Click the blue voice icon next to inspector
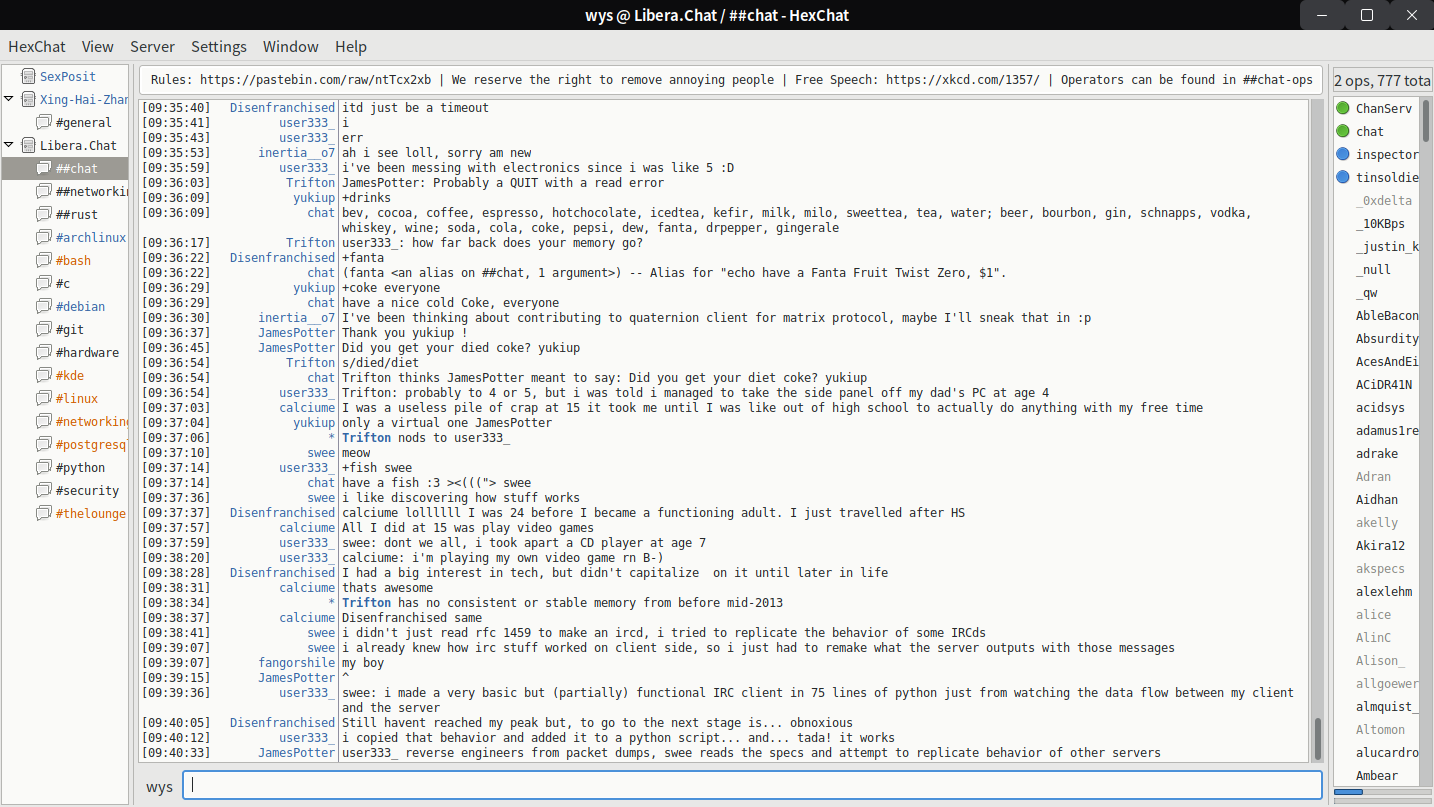Screen dimensions: 1434x807 pos(1343,154)
